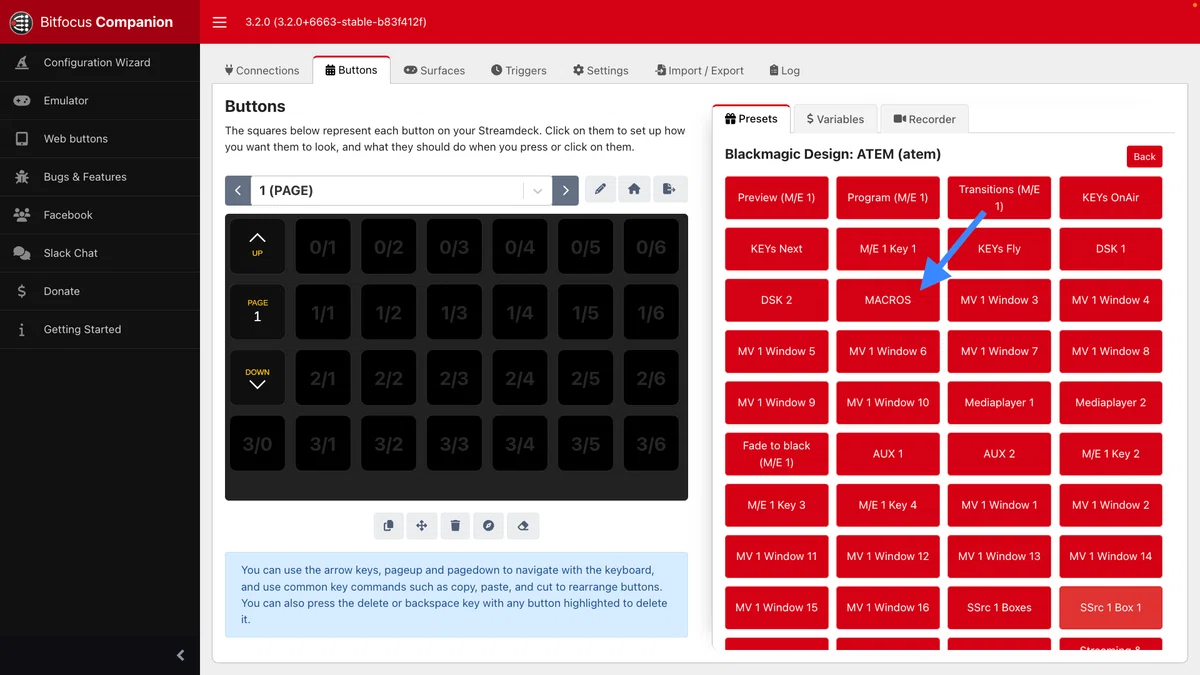Click the move button icon below grid
The image size is (1200, 675).
(x=422, y=525)
